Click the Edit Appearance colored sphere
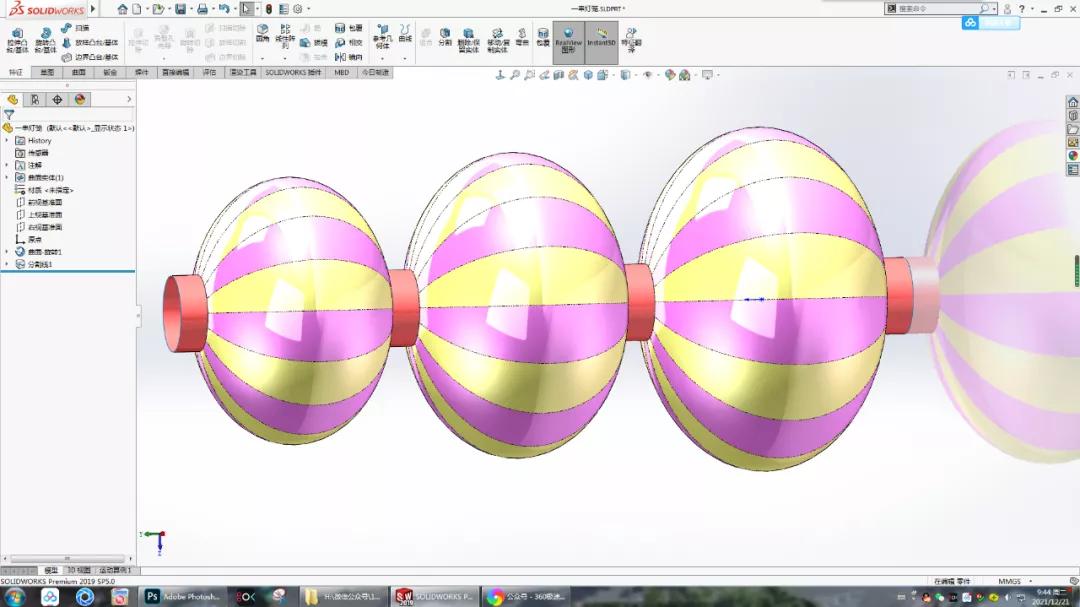This screenshot has width=1080, height=607. pyautogui.click(x=669, y=74)
